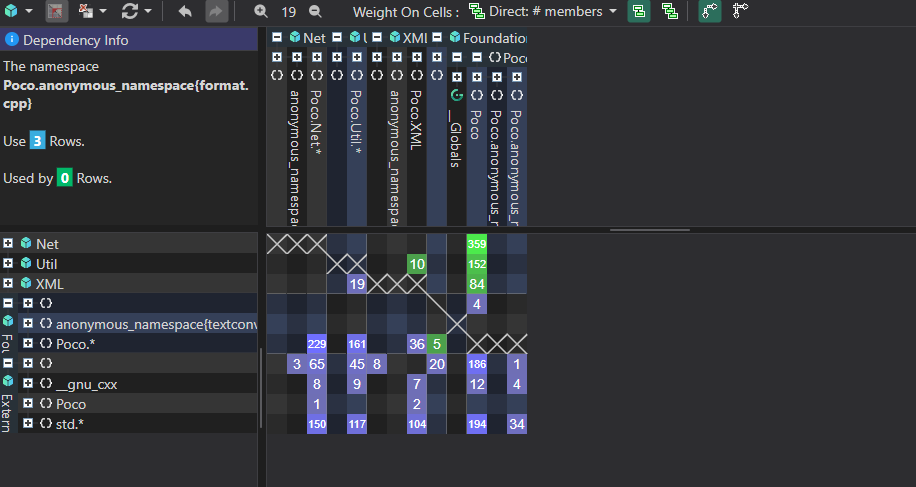Screen dimensions: 916x487
Task: Click the Dependency Info header icon
Action: (x=11, y=40)
